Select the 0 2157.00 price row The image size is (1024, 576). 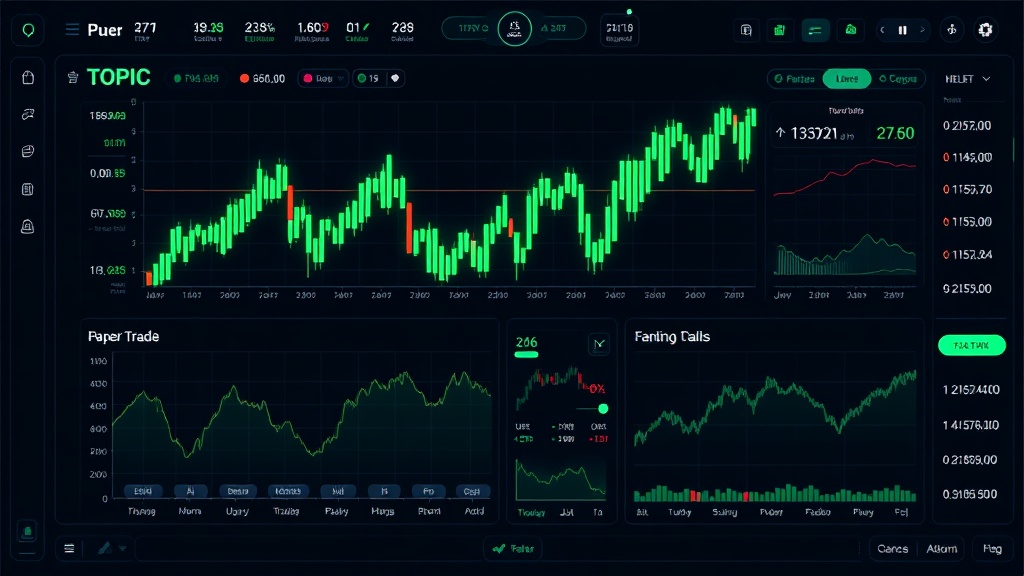967,125
